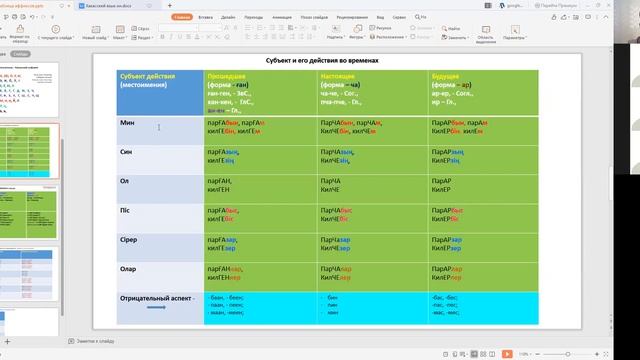The height and width of the screenshot is (360, 640).
Task: Open the Переходы ribbon tab
Action: pyautogui.click(x=253, y=17)
